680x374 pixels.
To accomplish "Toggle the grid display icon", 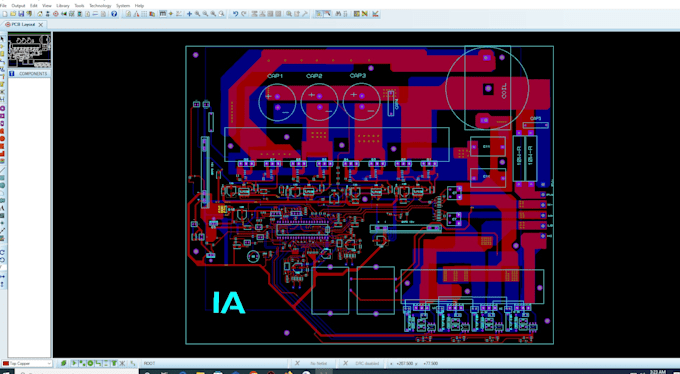I will (x=144, y=14).
